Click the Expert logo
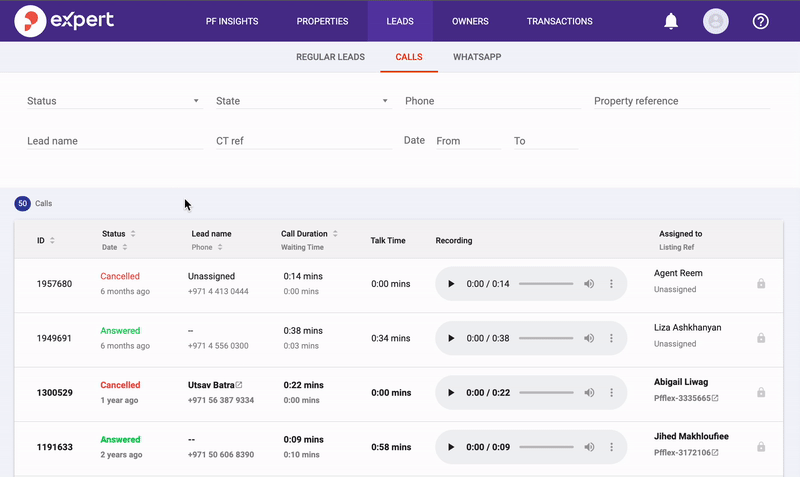 point(64,21)
